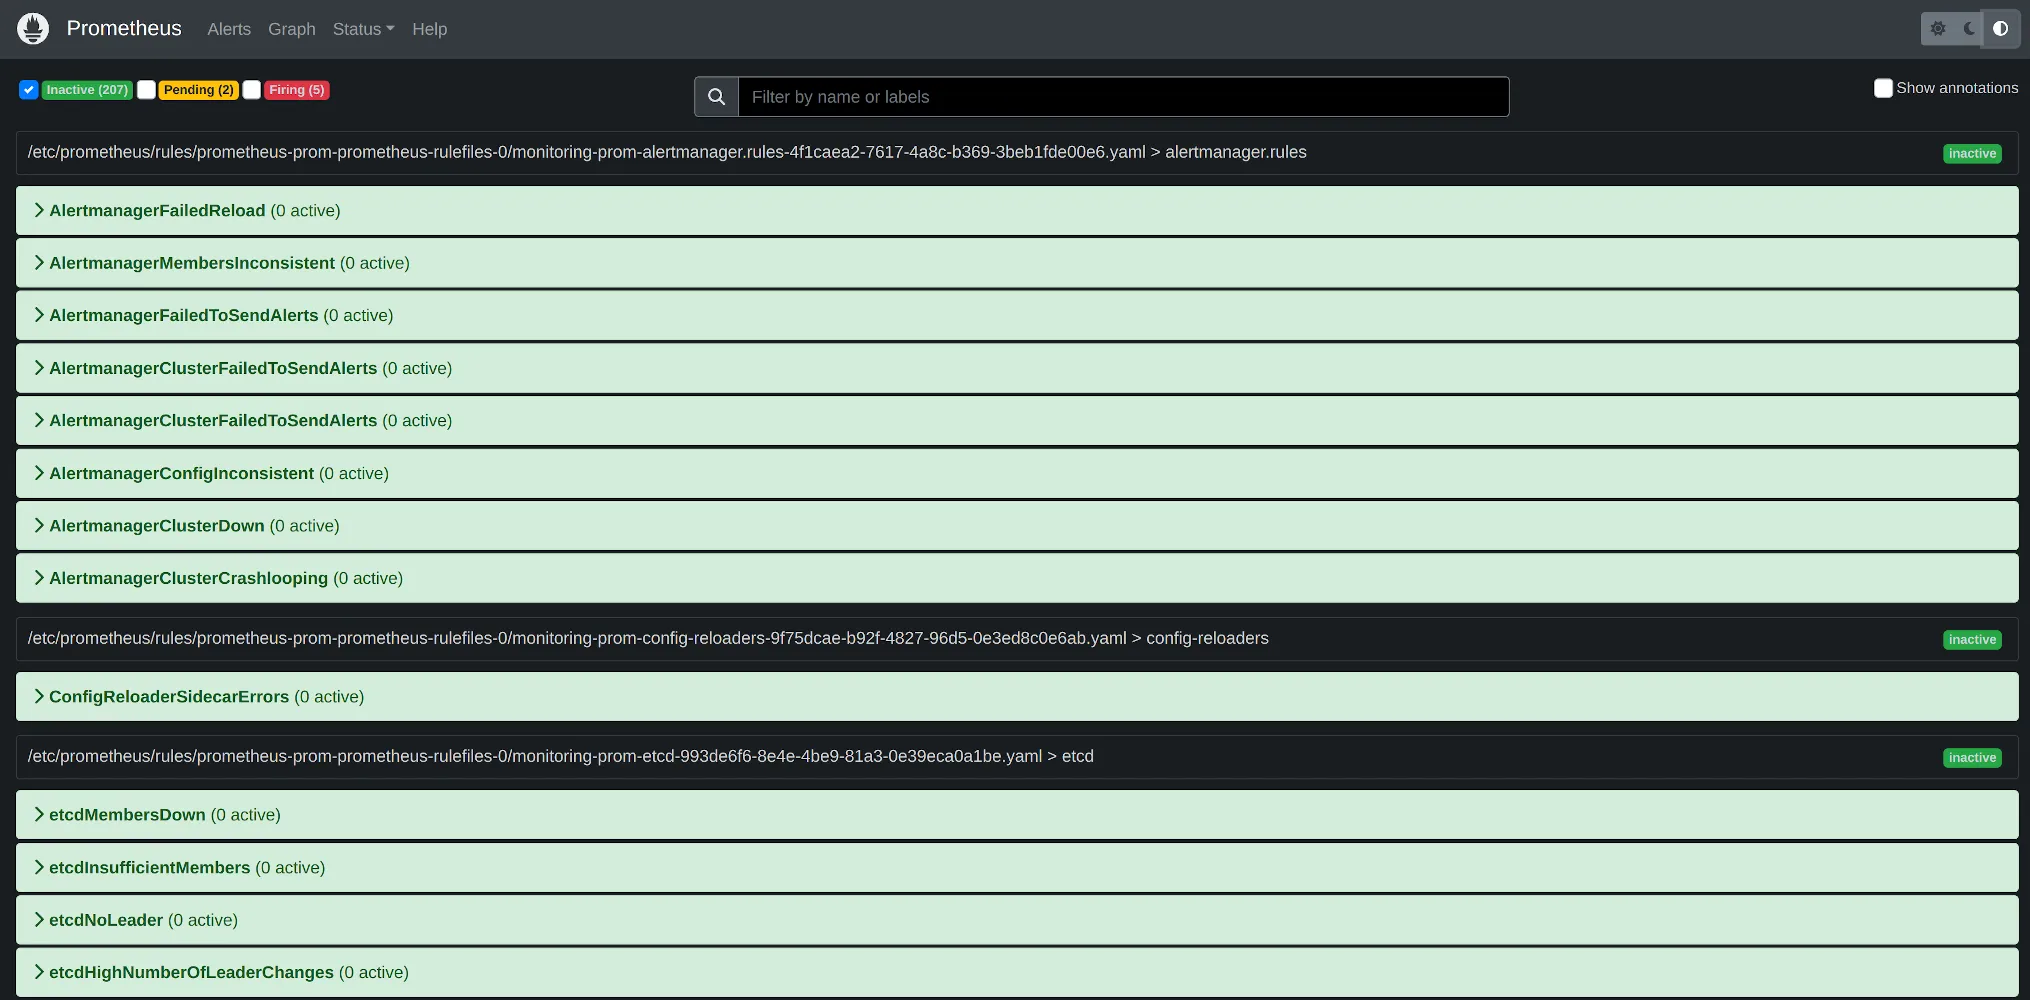Select the auto theme contrast icon
The height and width of the screenshot is (1000, 2030).
tap(2000, 28)
